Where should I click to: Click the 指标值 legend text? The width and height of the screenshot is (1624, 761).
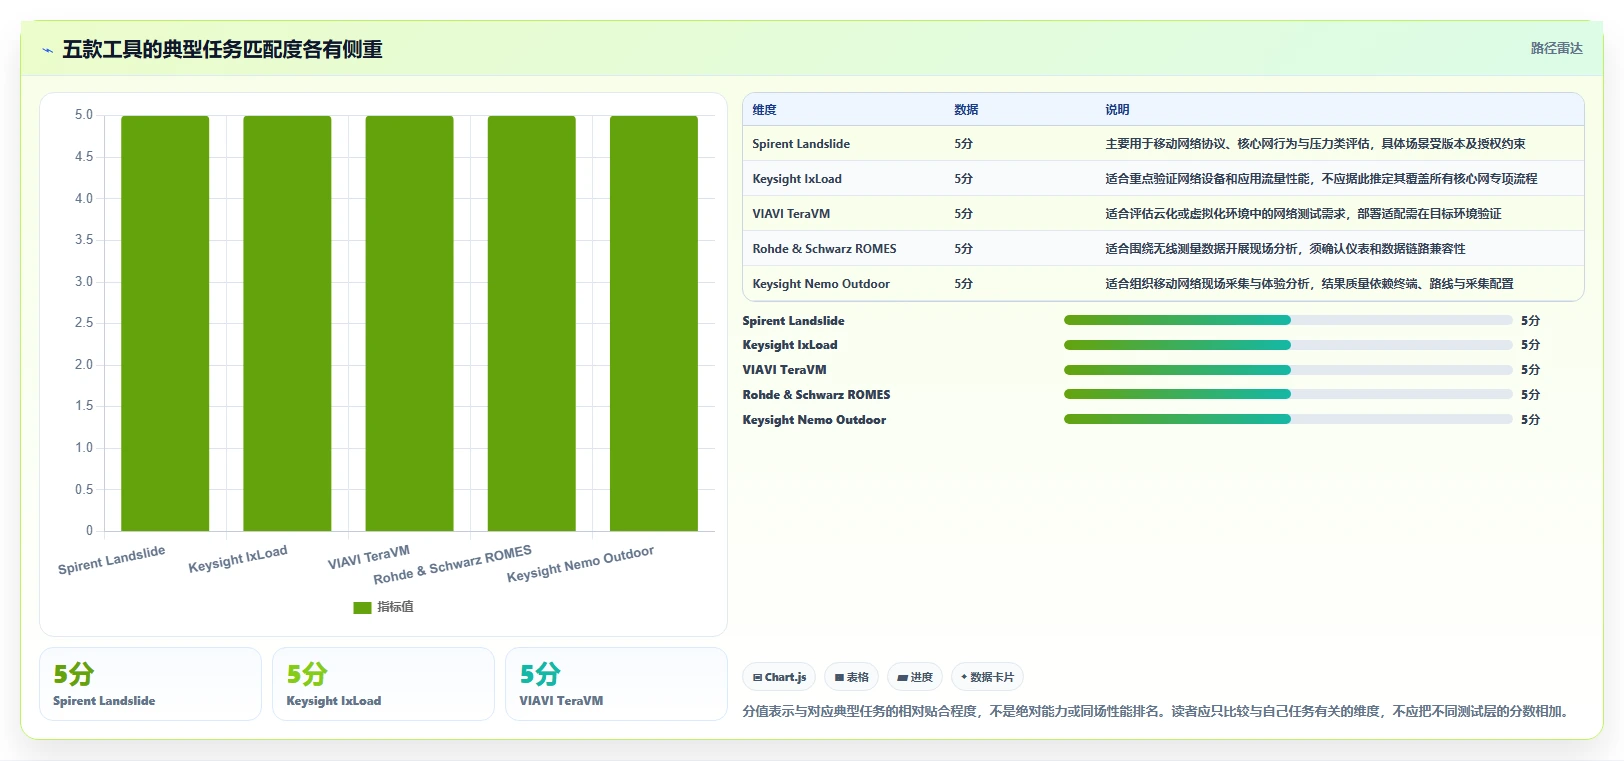tap(395, 607)
